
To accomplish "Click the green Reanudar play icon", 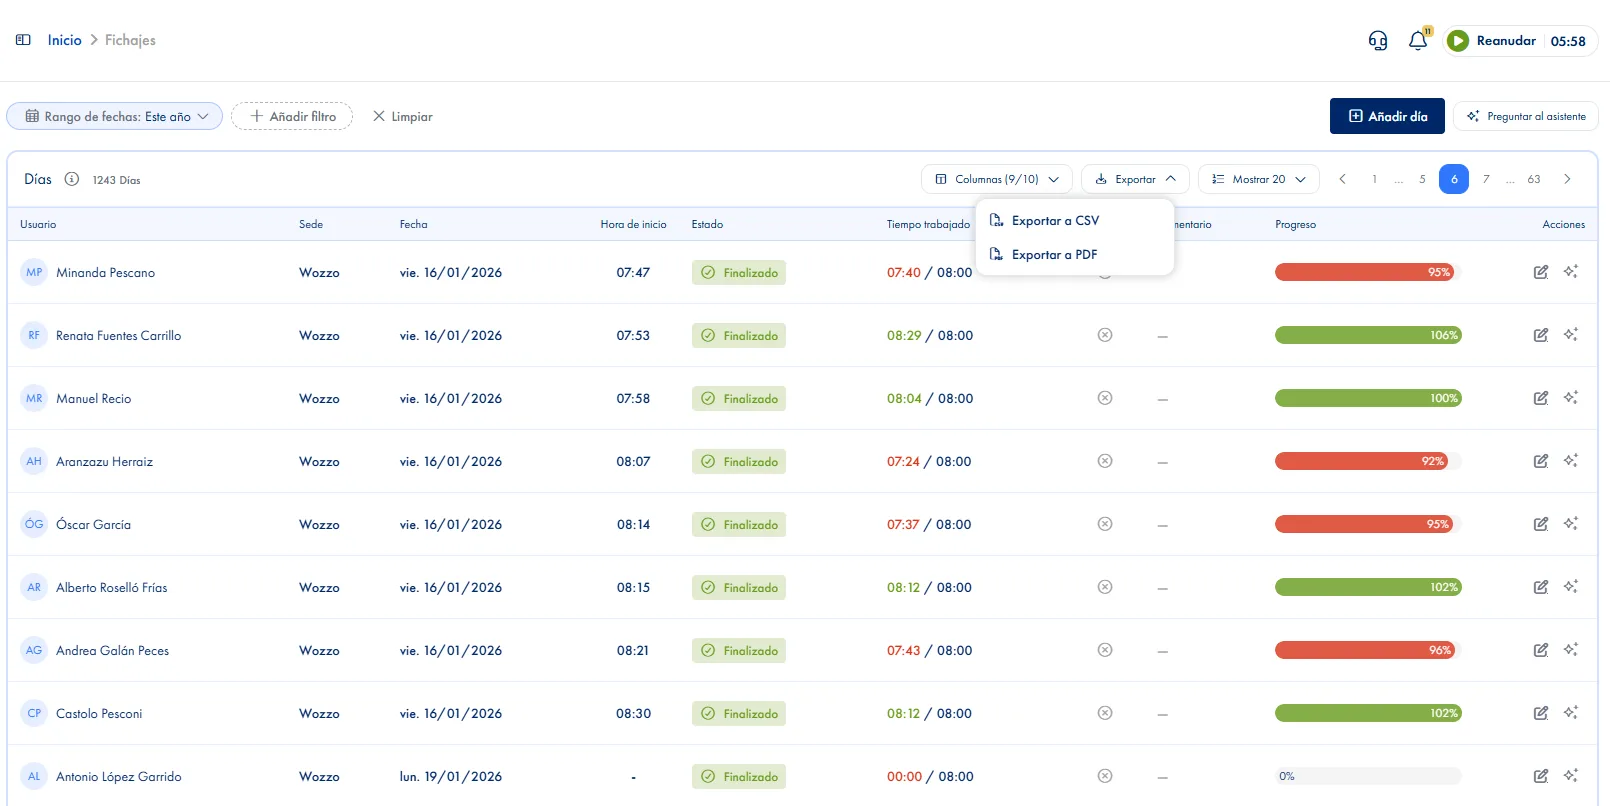I will [1458, 41].
